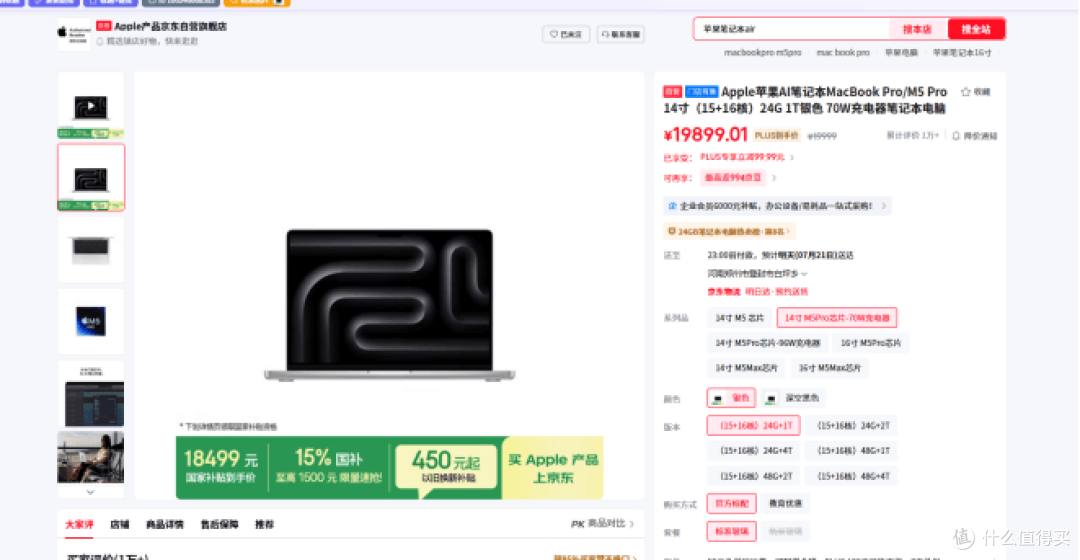
Task: Open the video thumbnail with play icon
Action: [91, 106]
